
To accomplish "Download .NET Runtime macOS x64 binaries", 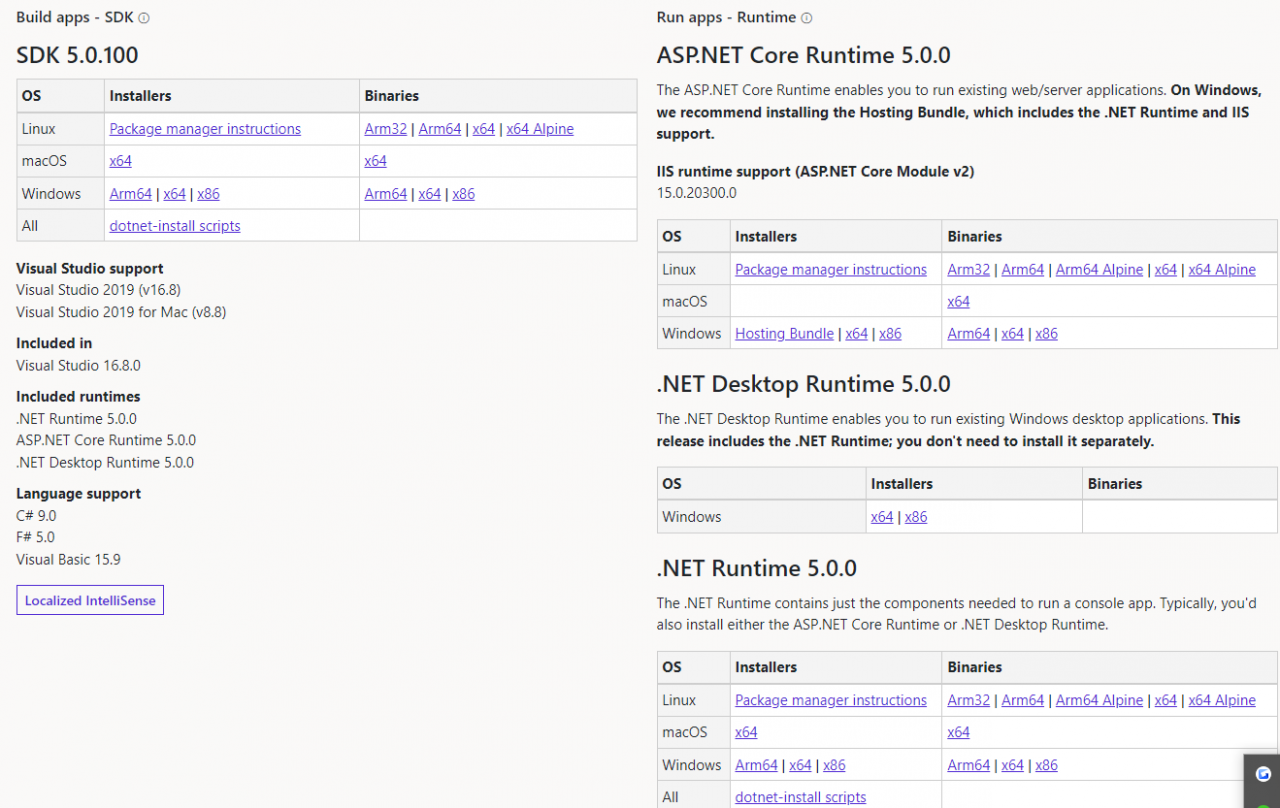I will tap(958, 733).
